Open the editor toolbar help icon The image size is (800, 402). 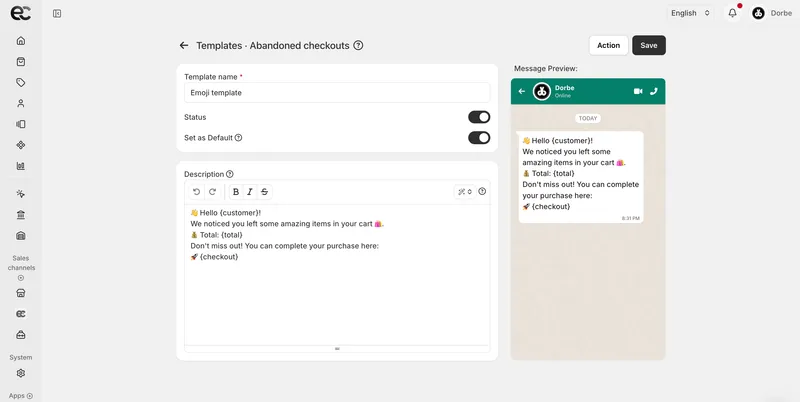click(482, 191)
